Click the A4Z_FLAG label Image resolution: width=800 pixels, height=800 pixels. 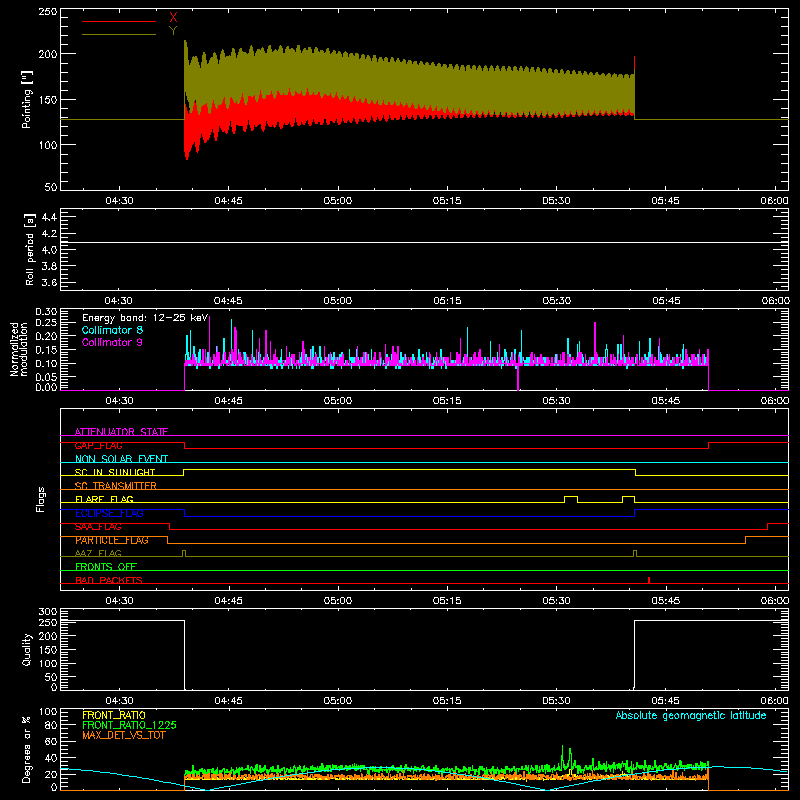pyautogui.click(x=98, y=553)
